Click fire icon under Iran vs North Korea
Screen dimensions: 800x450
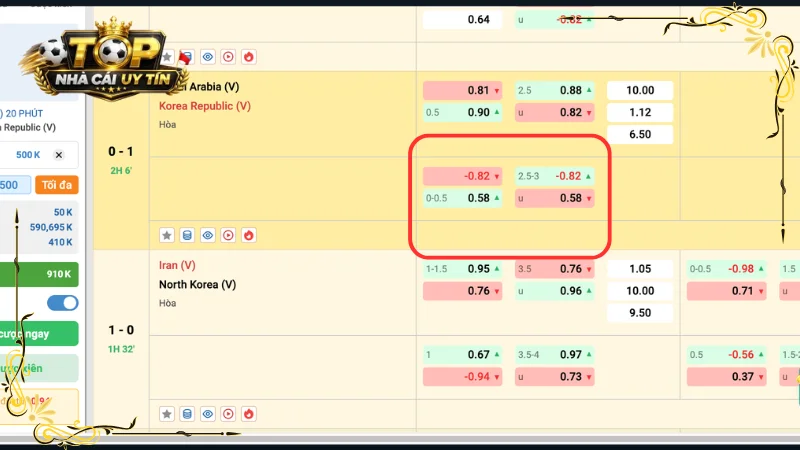248,414
